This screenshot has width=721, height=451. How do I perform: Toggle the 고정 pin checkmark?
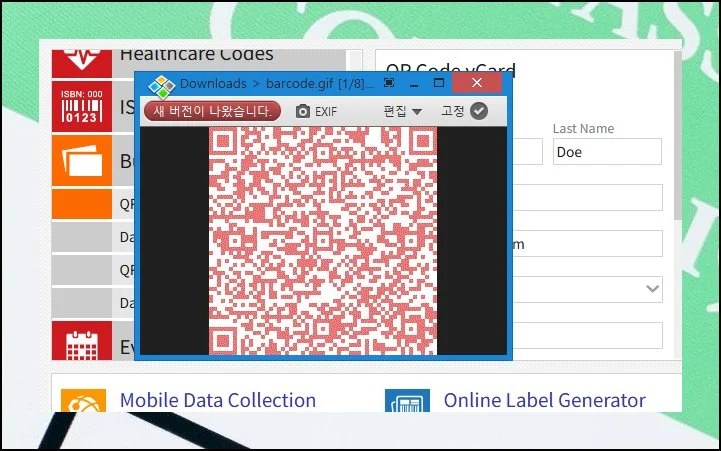point(479,111)
